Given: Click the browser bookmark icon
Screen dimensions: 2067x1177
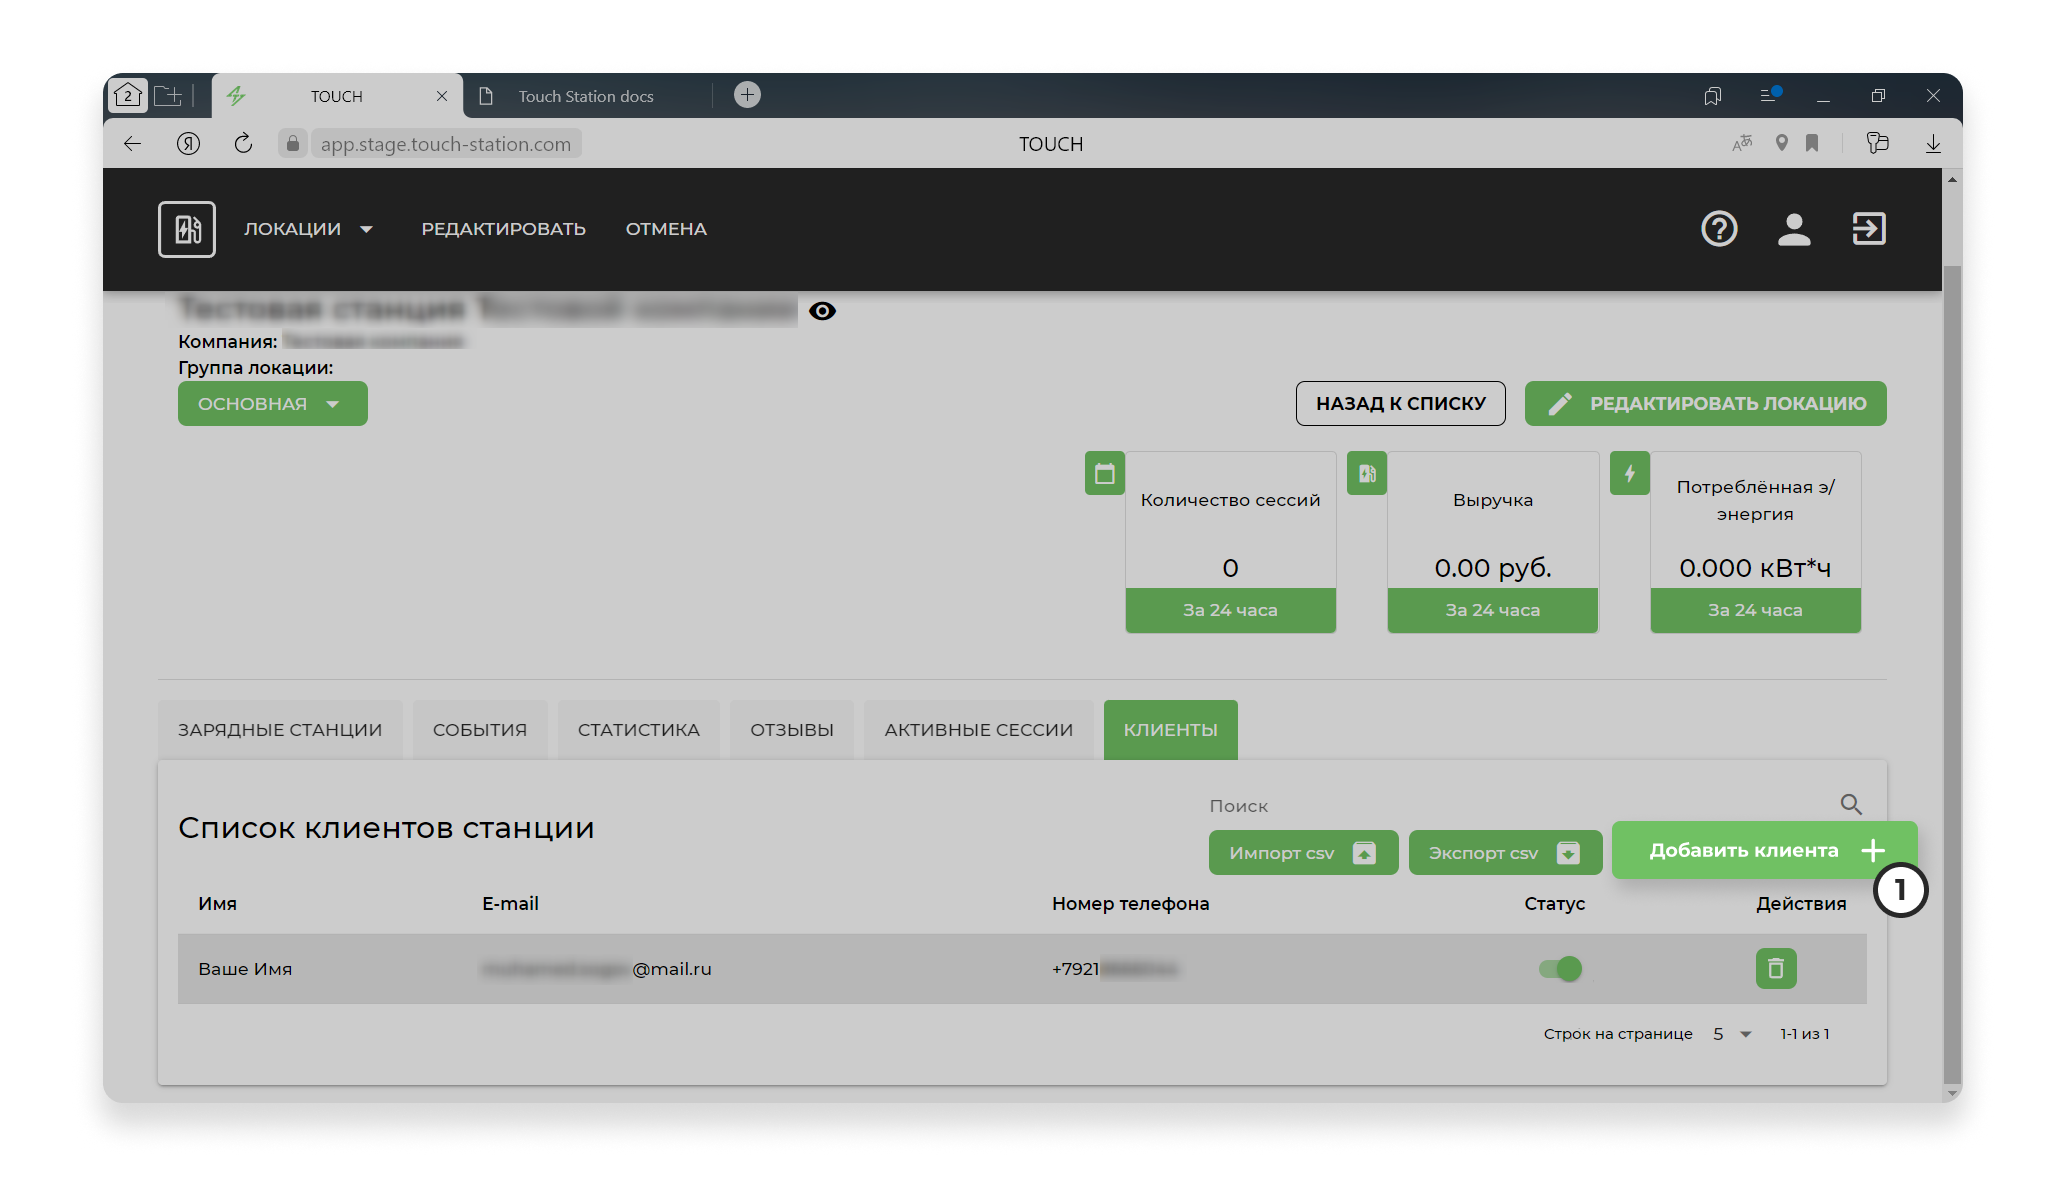Looking at the screenshot, I should 1812,143.
